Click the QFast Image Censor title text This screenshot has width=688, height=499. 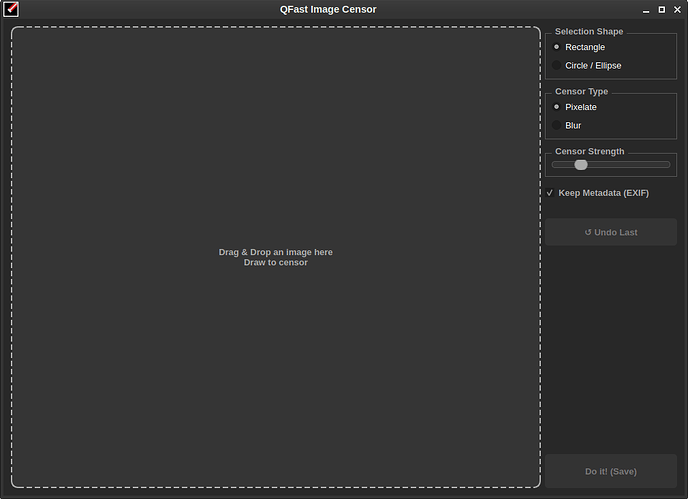pyautogui.click(x=328, y=9)
